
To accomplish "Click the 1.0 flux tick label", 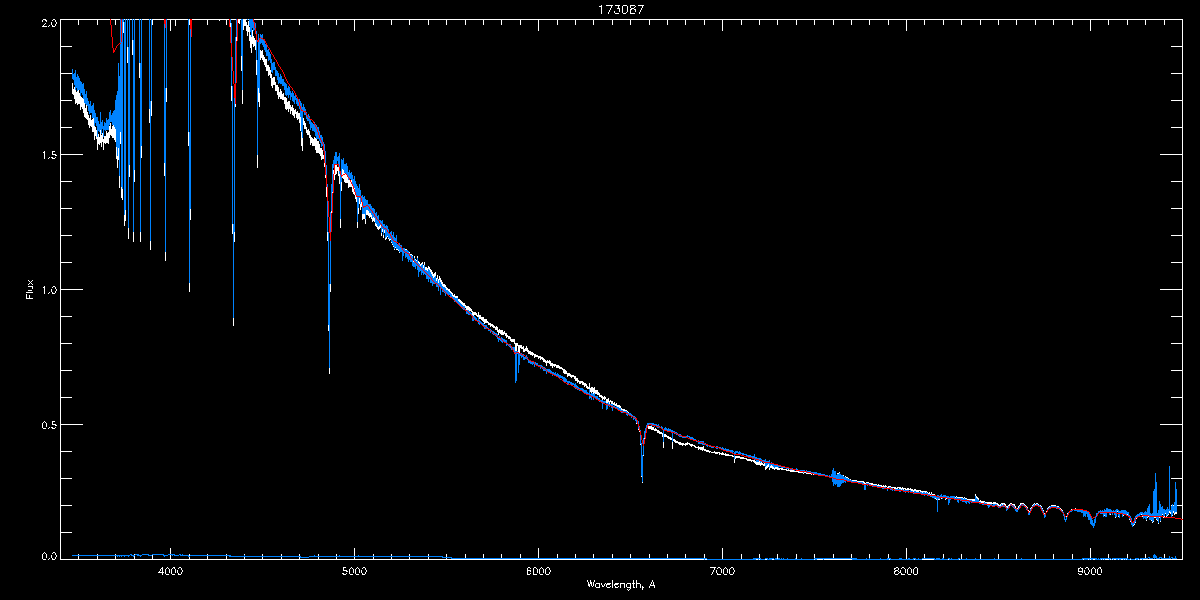I will tap(47, 290).
